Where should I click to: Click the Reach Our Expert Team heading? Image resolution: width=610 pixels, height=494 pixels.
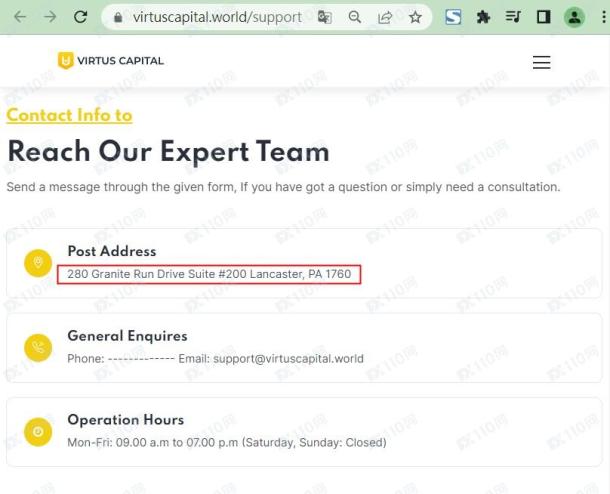coord(168,152)
